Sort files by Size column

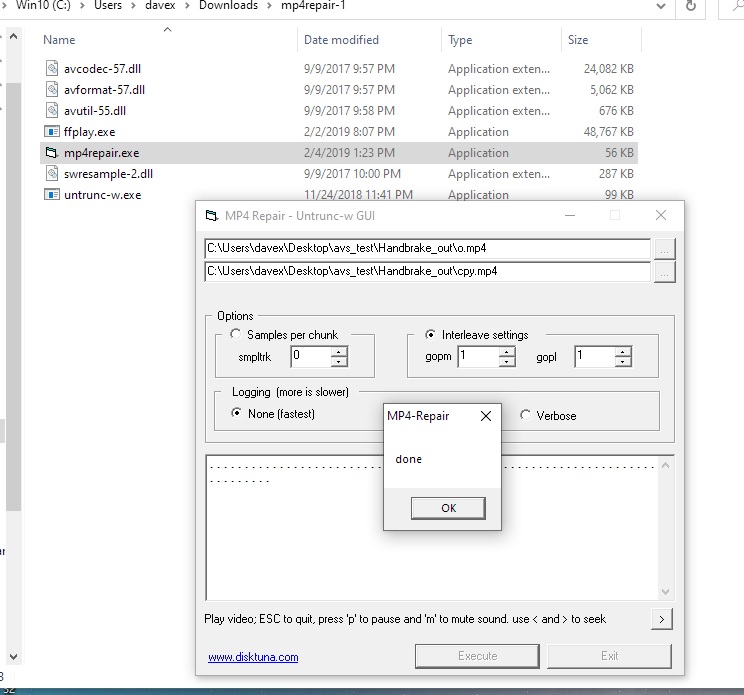point(577,40)
